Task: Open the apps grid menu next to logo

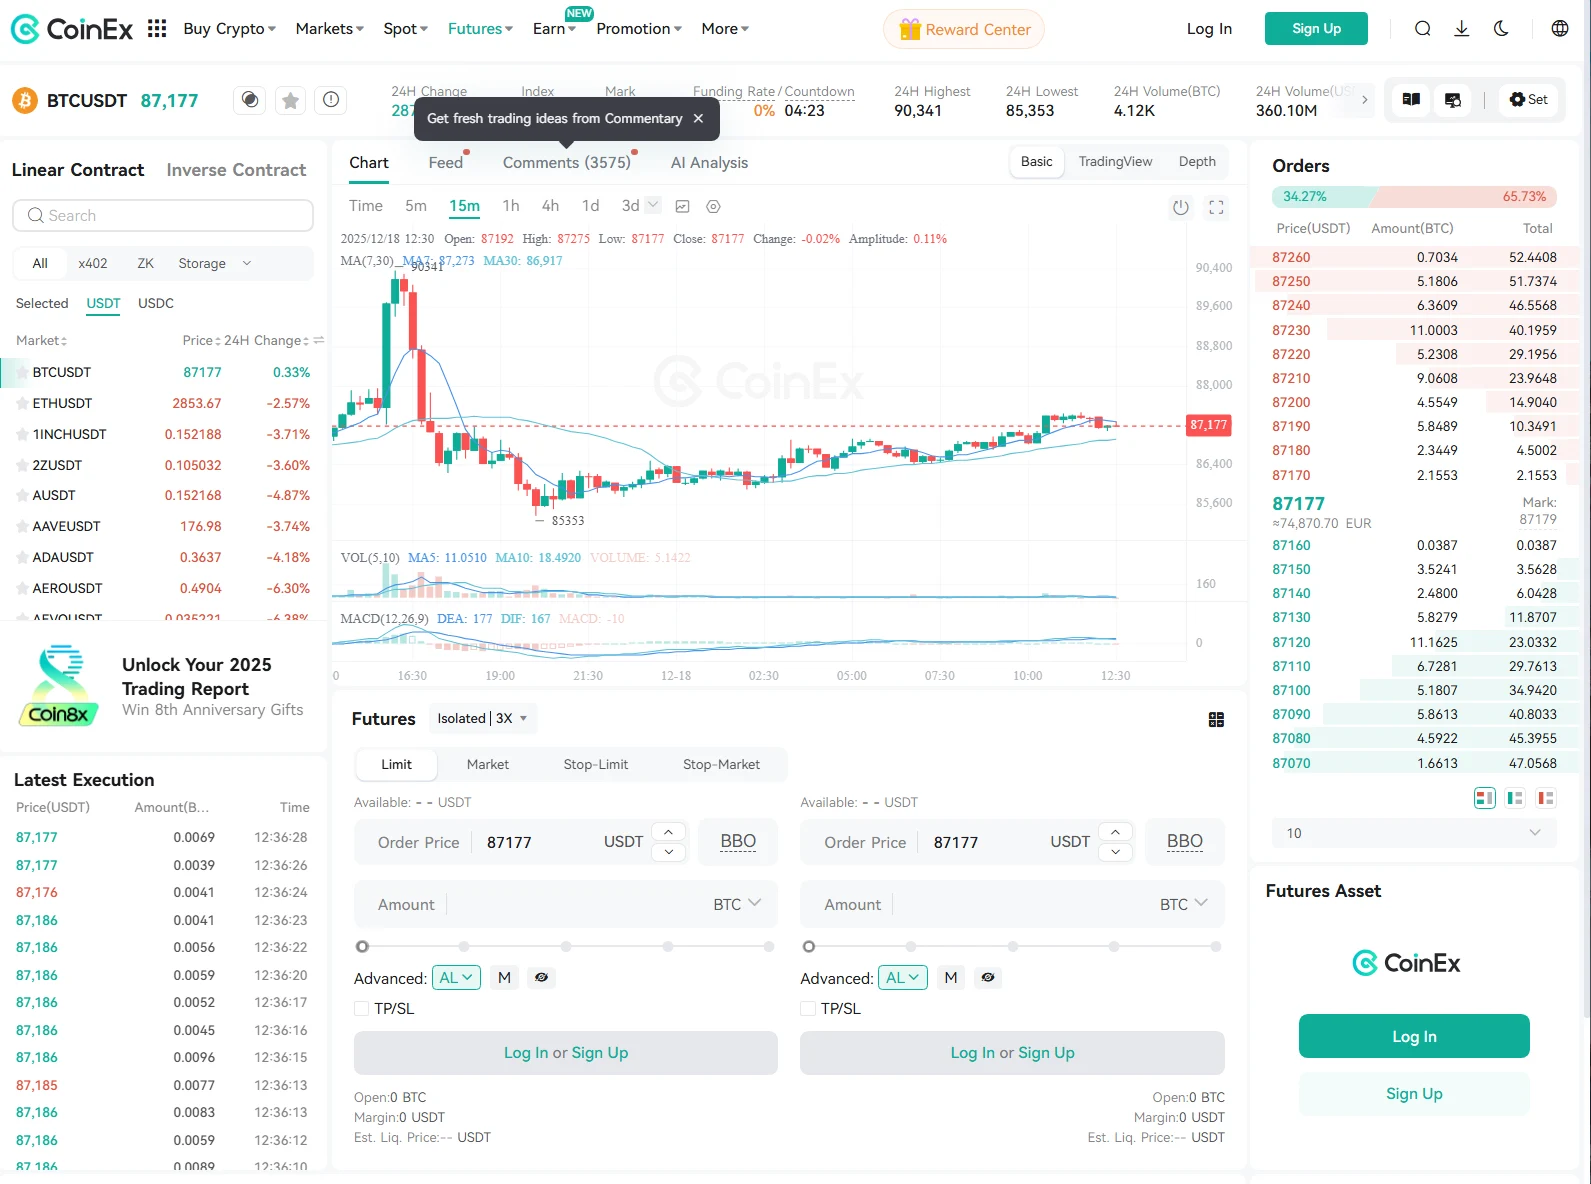Action: [x=157, y=28]
